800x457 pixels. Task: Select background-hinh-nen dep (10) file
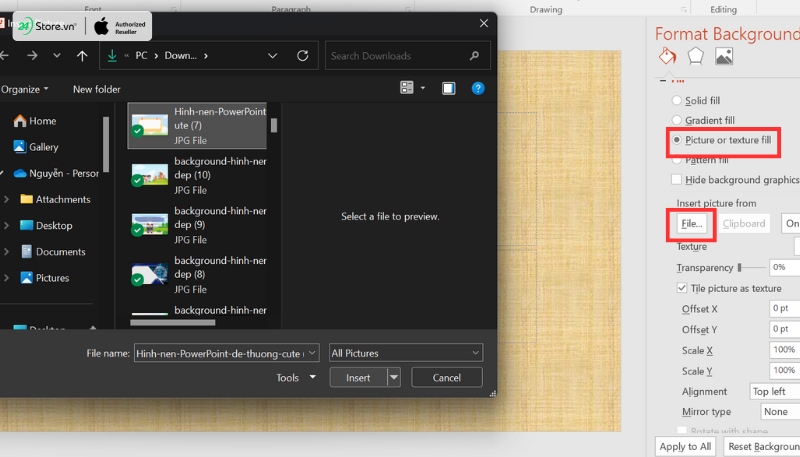[x=197, y=175]
